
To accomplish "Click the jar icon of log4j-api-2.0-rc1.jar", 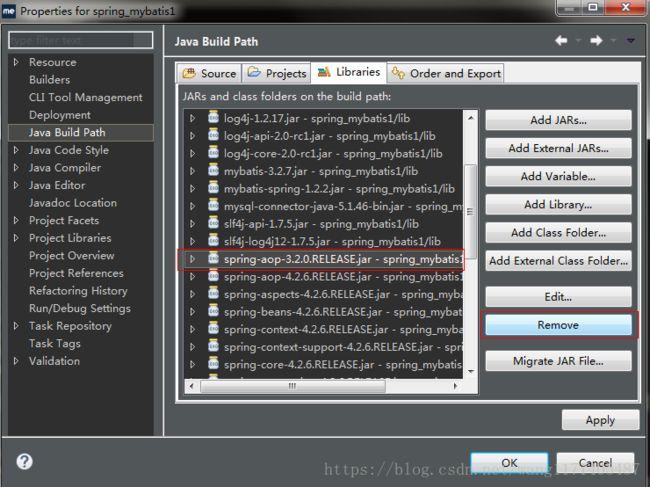I will coord(213,135).
